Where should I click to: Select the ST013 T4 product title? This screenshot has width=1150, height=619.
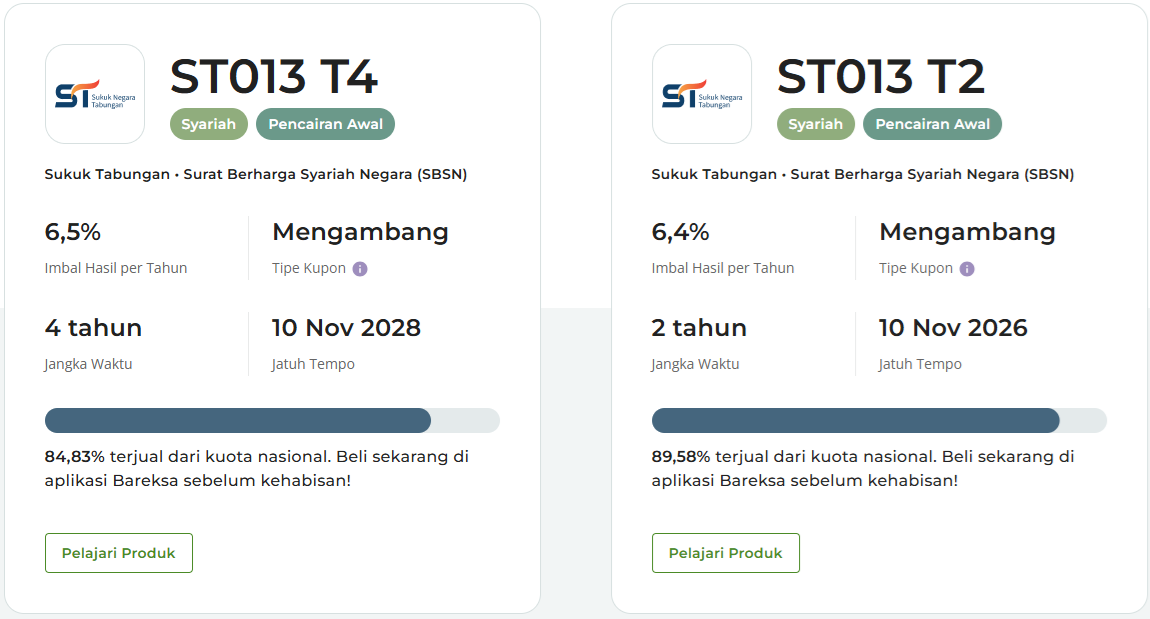pyautogui.click(x=274, y=77)
